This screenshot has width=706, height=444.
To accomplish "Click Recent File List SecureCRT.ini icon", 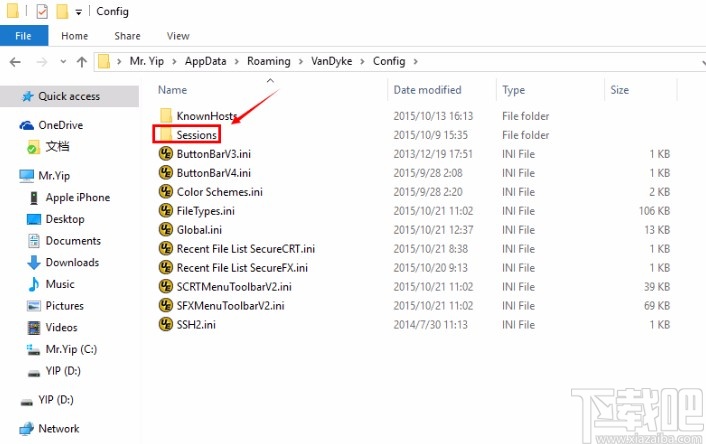I will coord(166,249).
